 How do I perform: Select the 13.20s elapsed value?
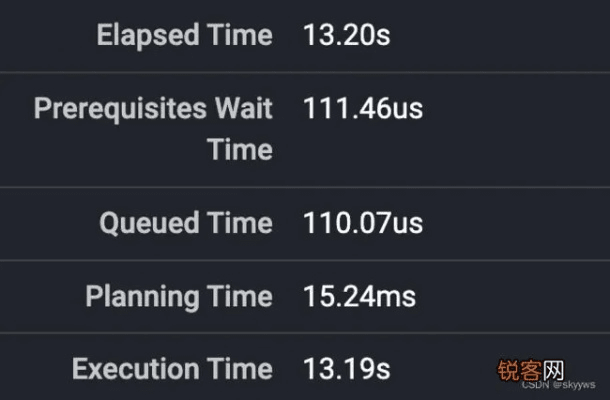point(346,35)
